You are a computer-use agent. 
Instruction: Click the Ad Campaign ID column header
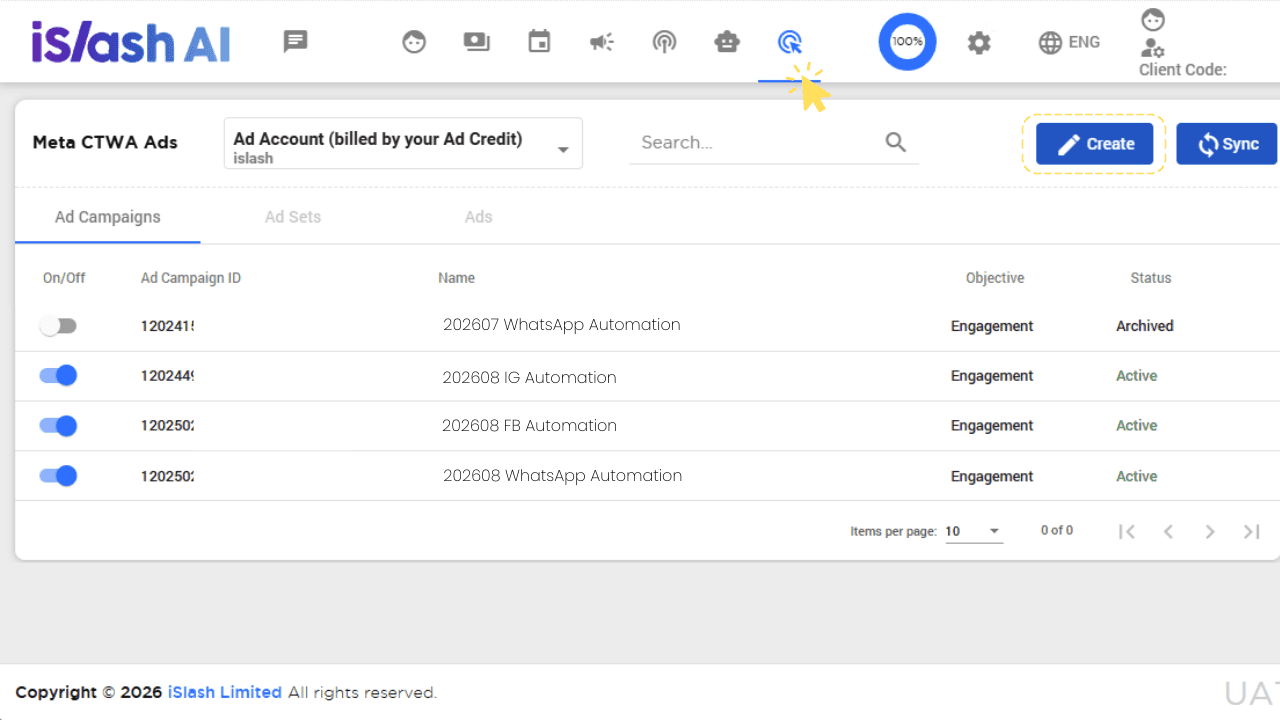(191, 278)
